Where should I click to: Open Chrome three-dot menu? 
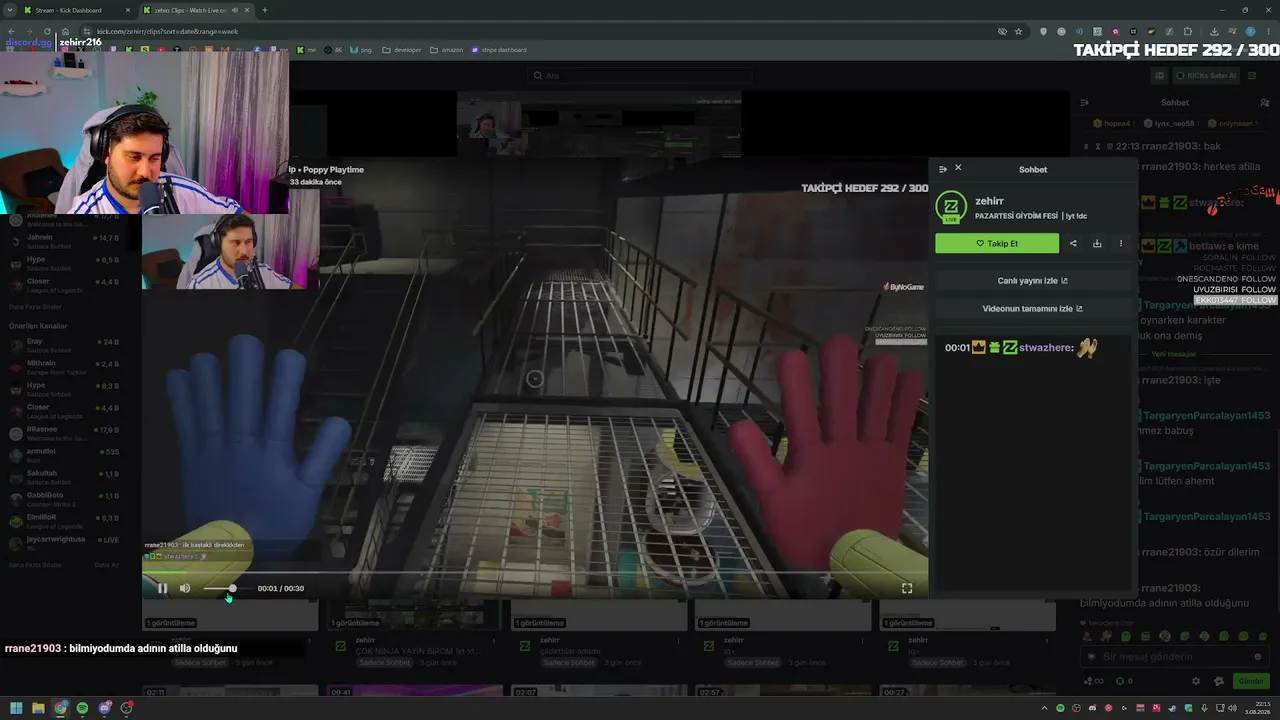[1268, 31]
